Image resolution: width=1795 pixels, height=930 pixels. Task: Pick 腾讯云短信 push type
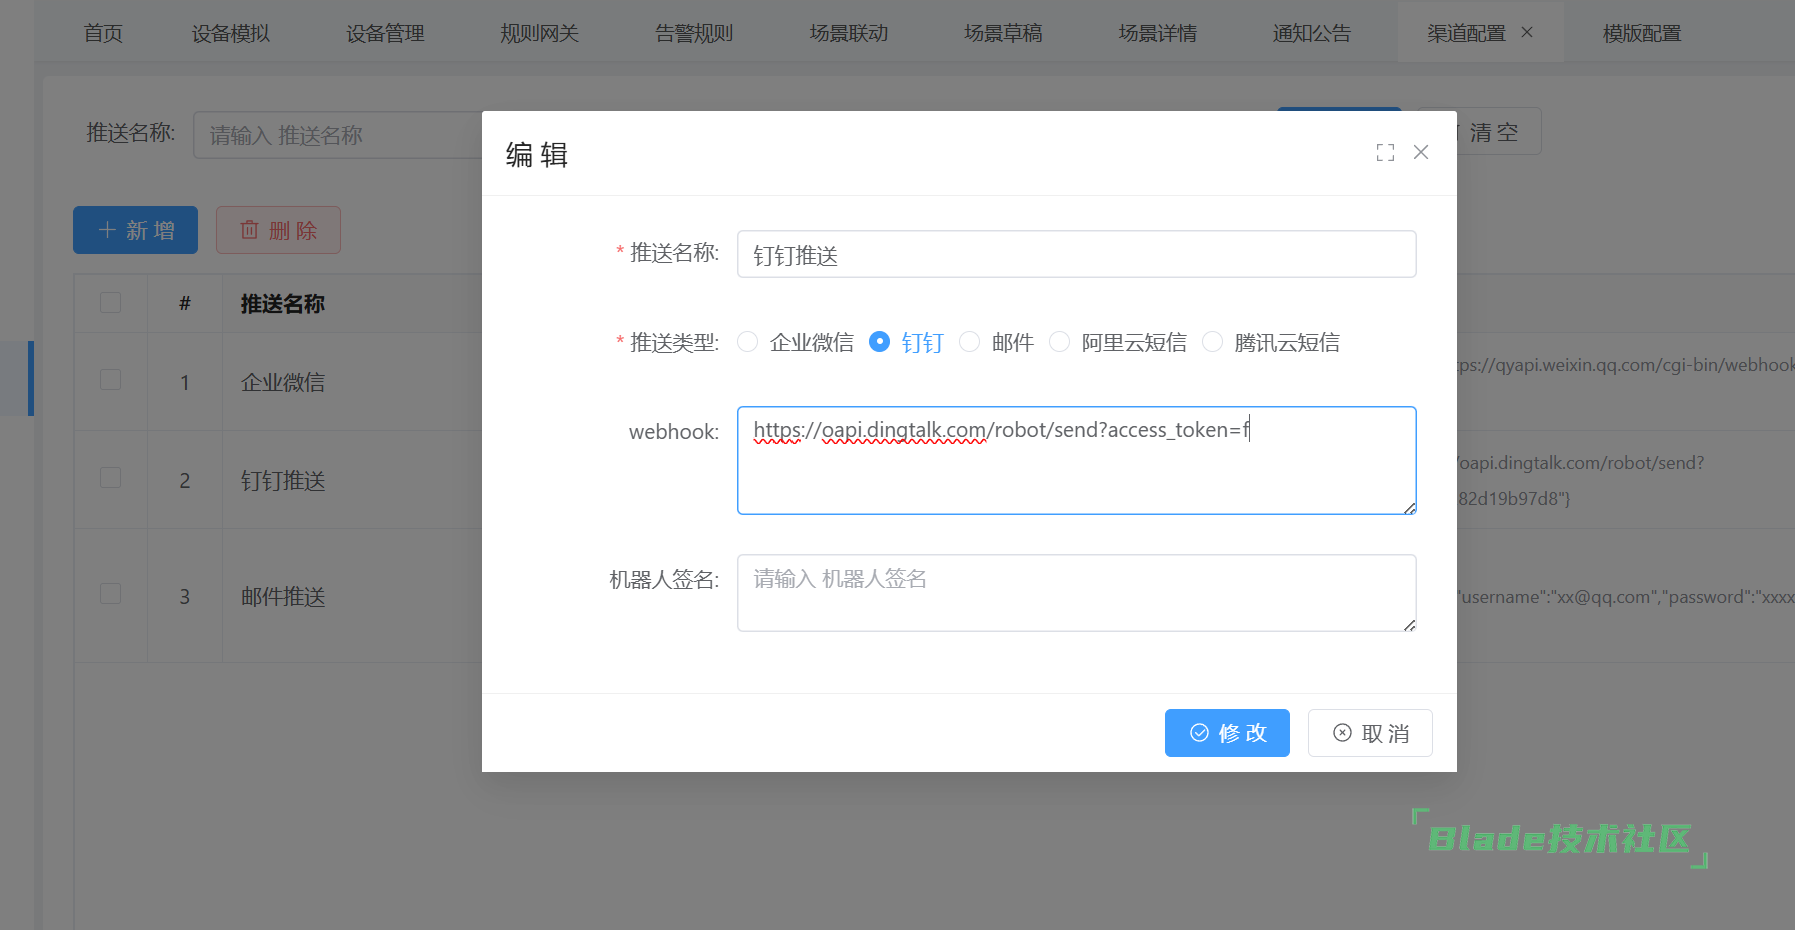(x=1213, y=342)
